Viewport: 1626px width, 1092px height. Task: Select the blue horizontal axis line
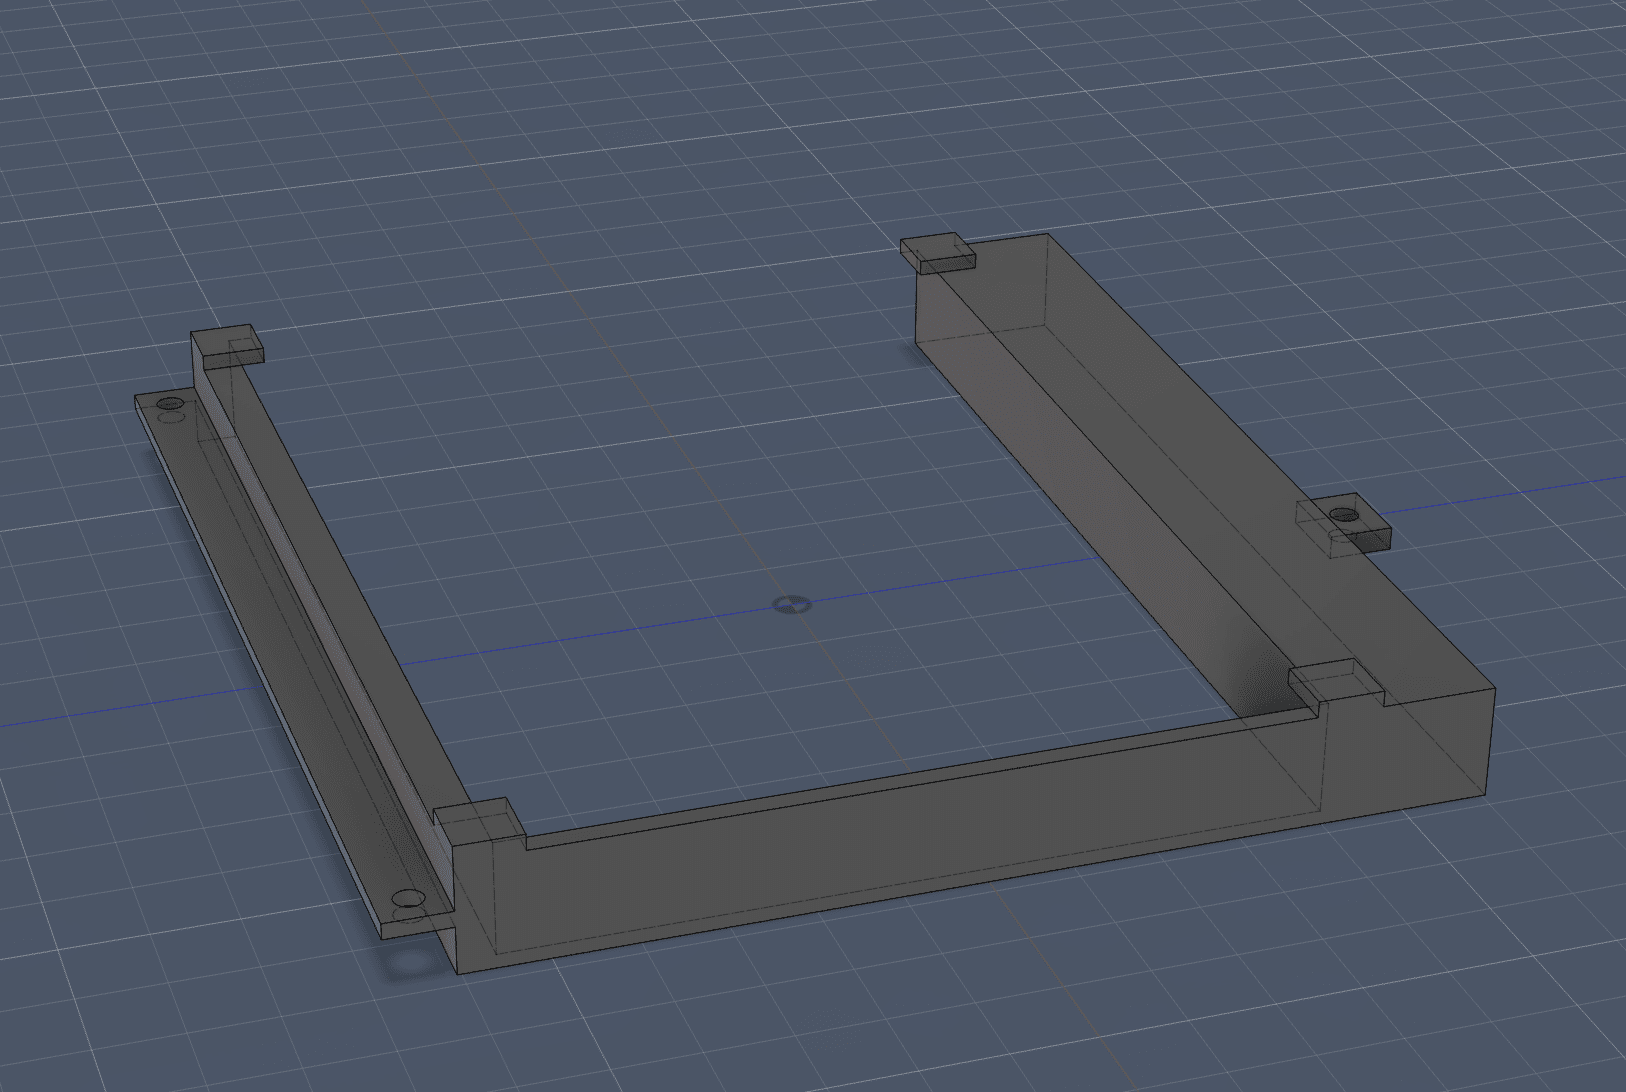click(600, 634)
